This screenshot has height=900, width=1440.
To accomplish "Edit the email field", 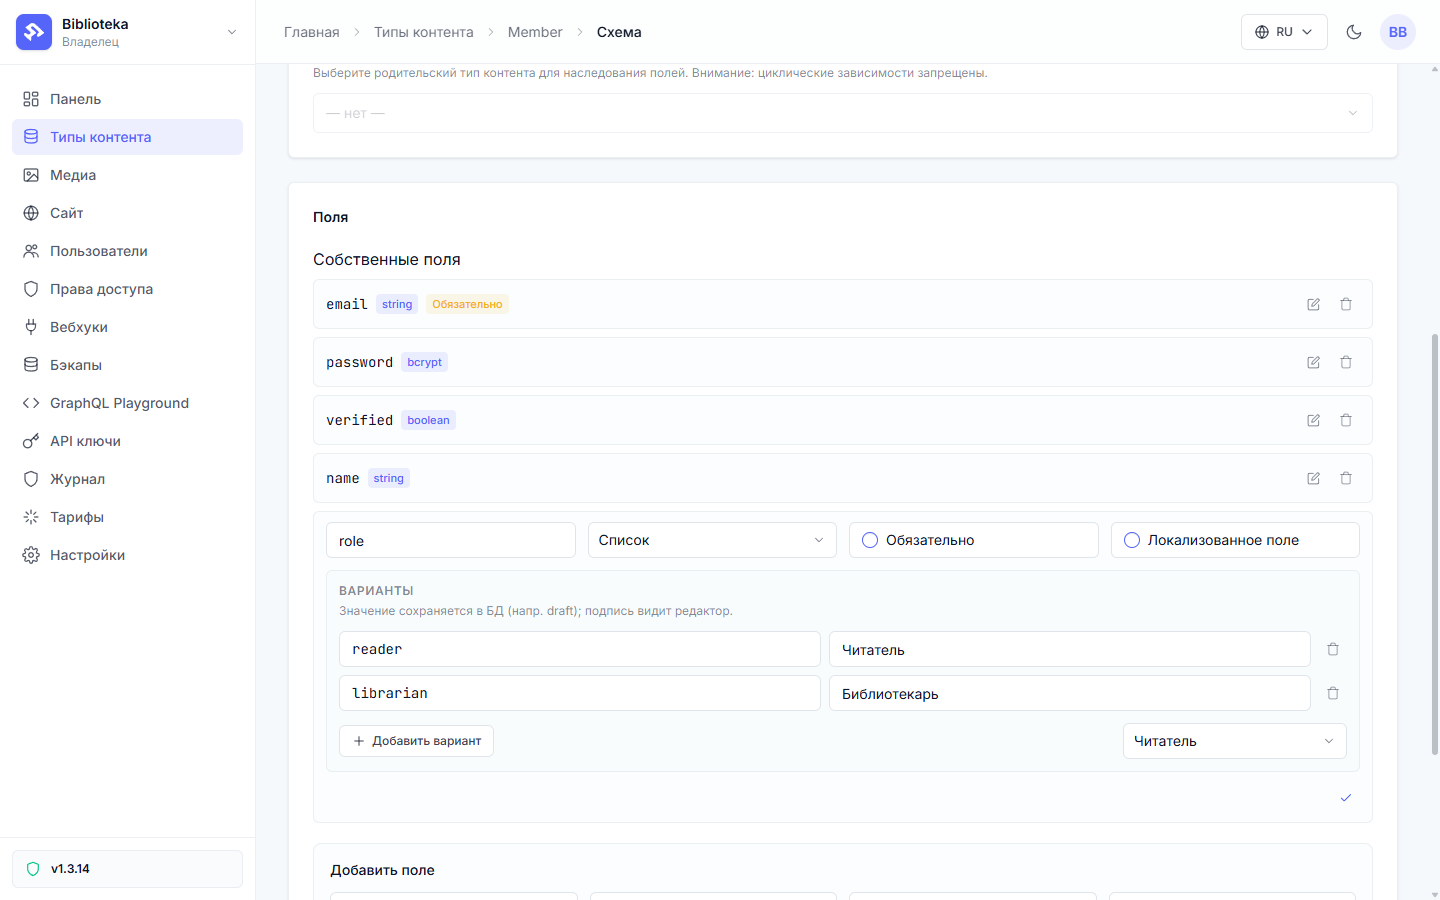I will coord(1314,304).
